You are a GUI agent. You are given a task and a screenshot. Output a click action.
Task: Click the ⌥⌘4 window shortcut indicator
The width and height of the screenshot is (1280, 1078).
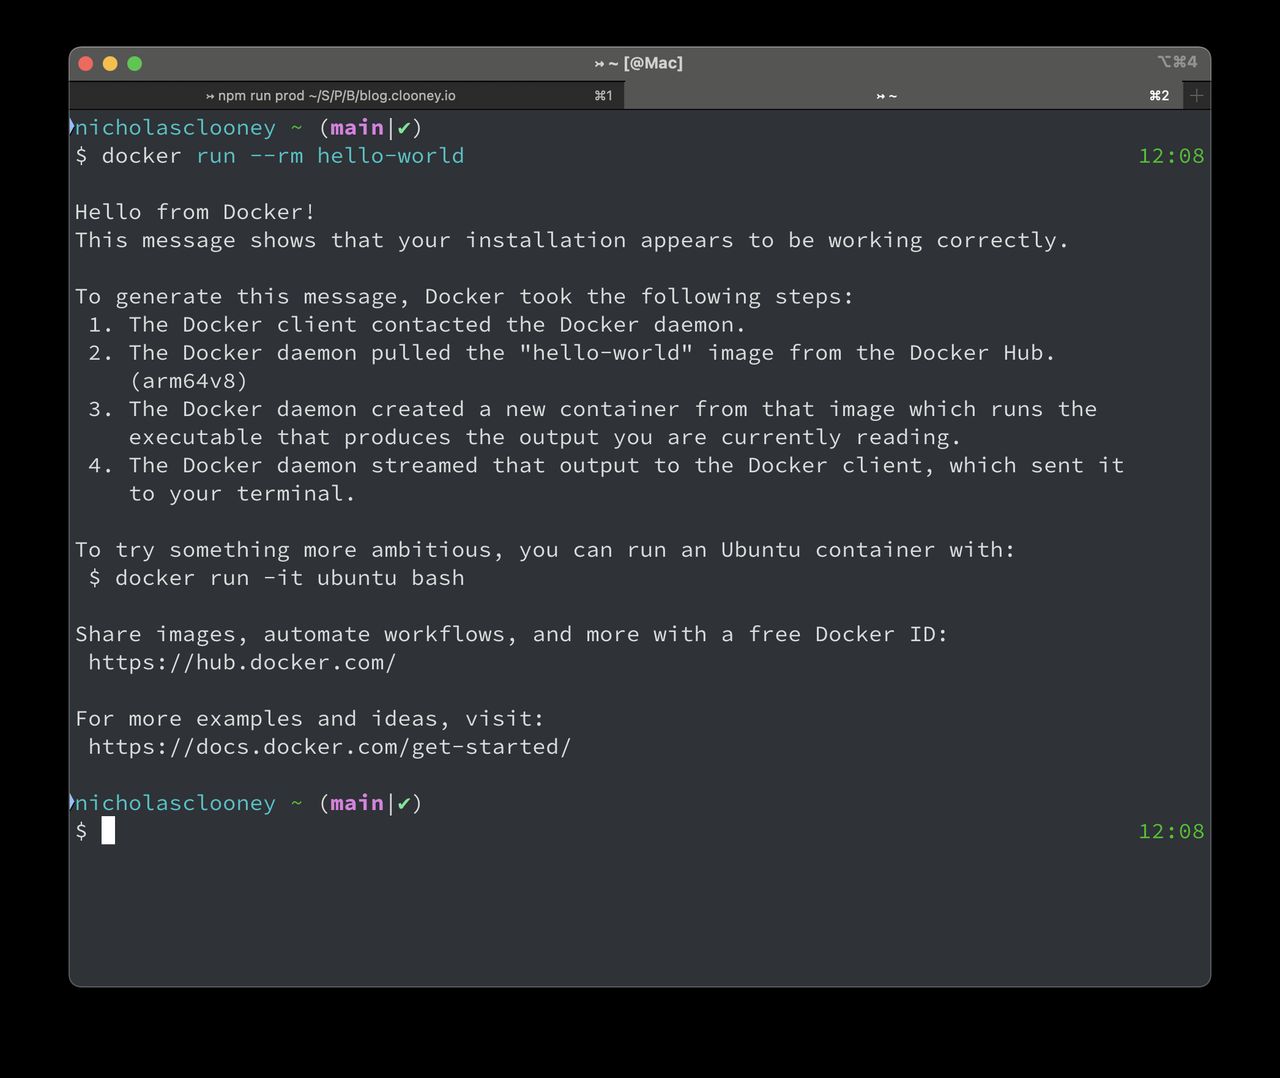(x=1177, y=62)
